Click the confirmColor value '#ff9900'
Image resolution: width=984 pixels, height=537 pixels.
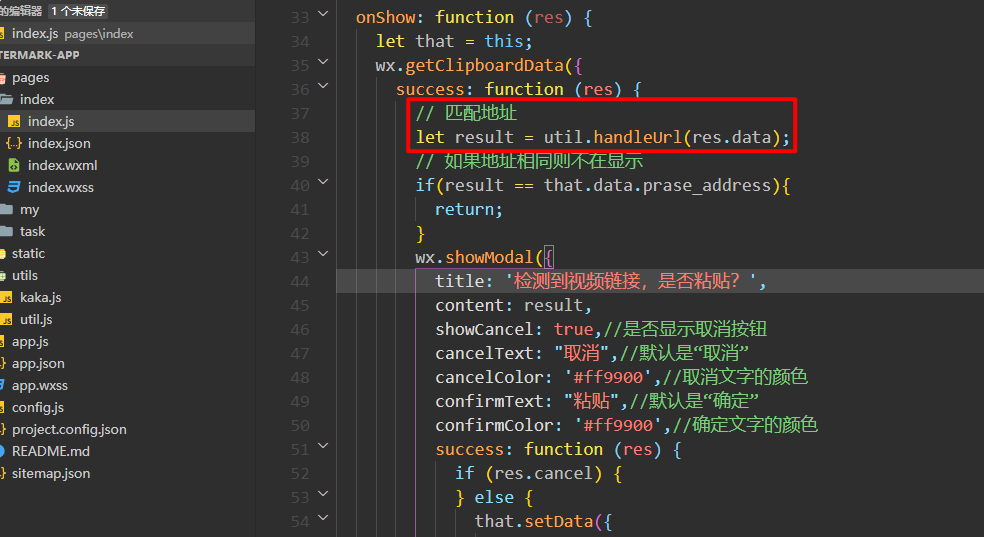coord(618,425)
